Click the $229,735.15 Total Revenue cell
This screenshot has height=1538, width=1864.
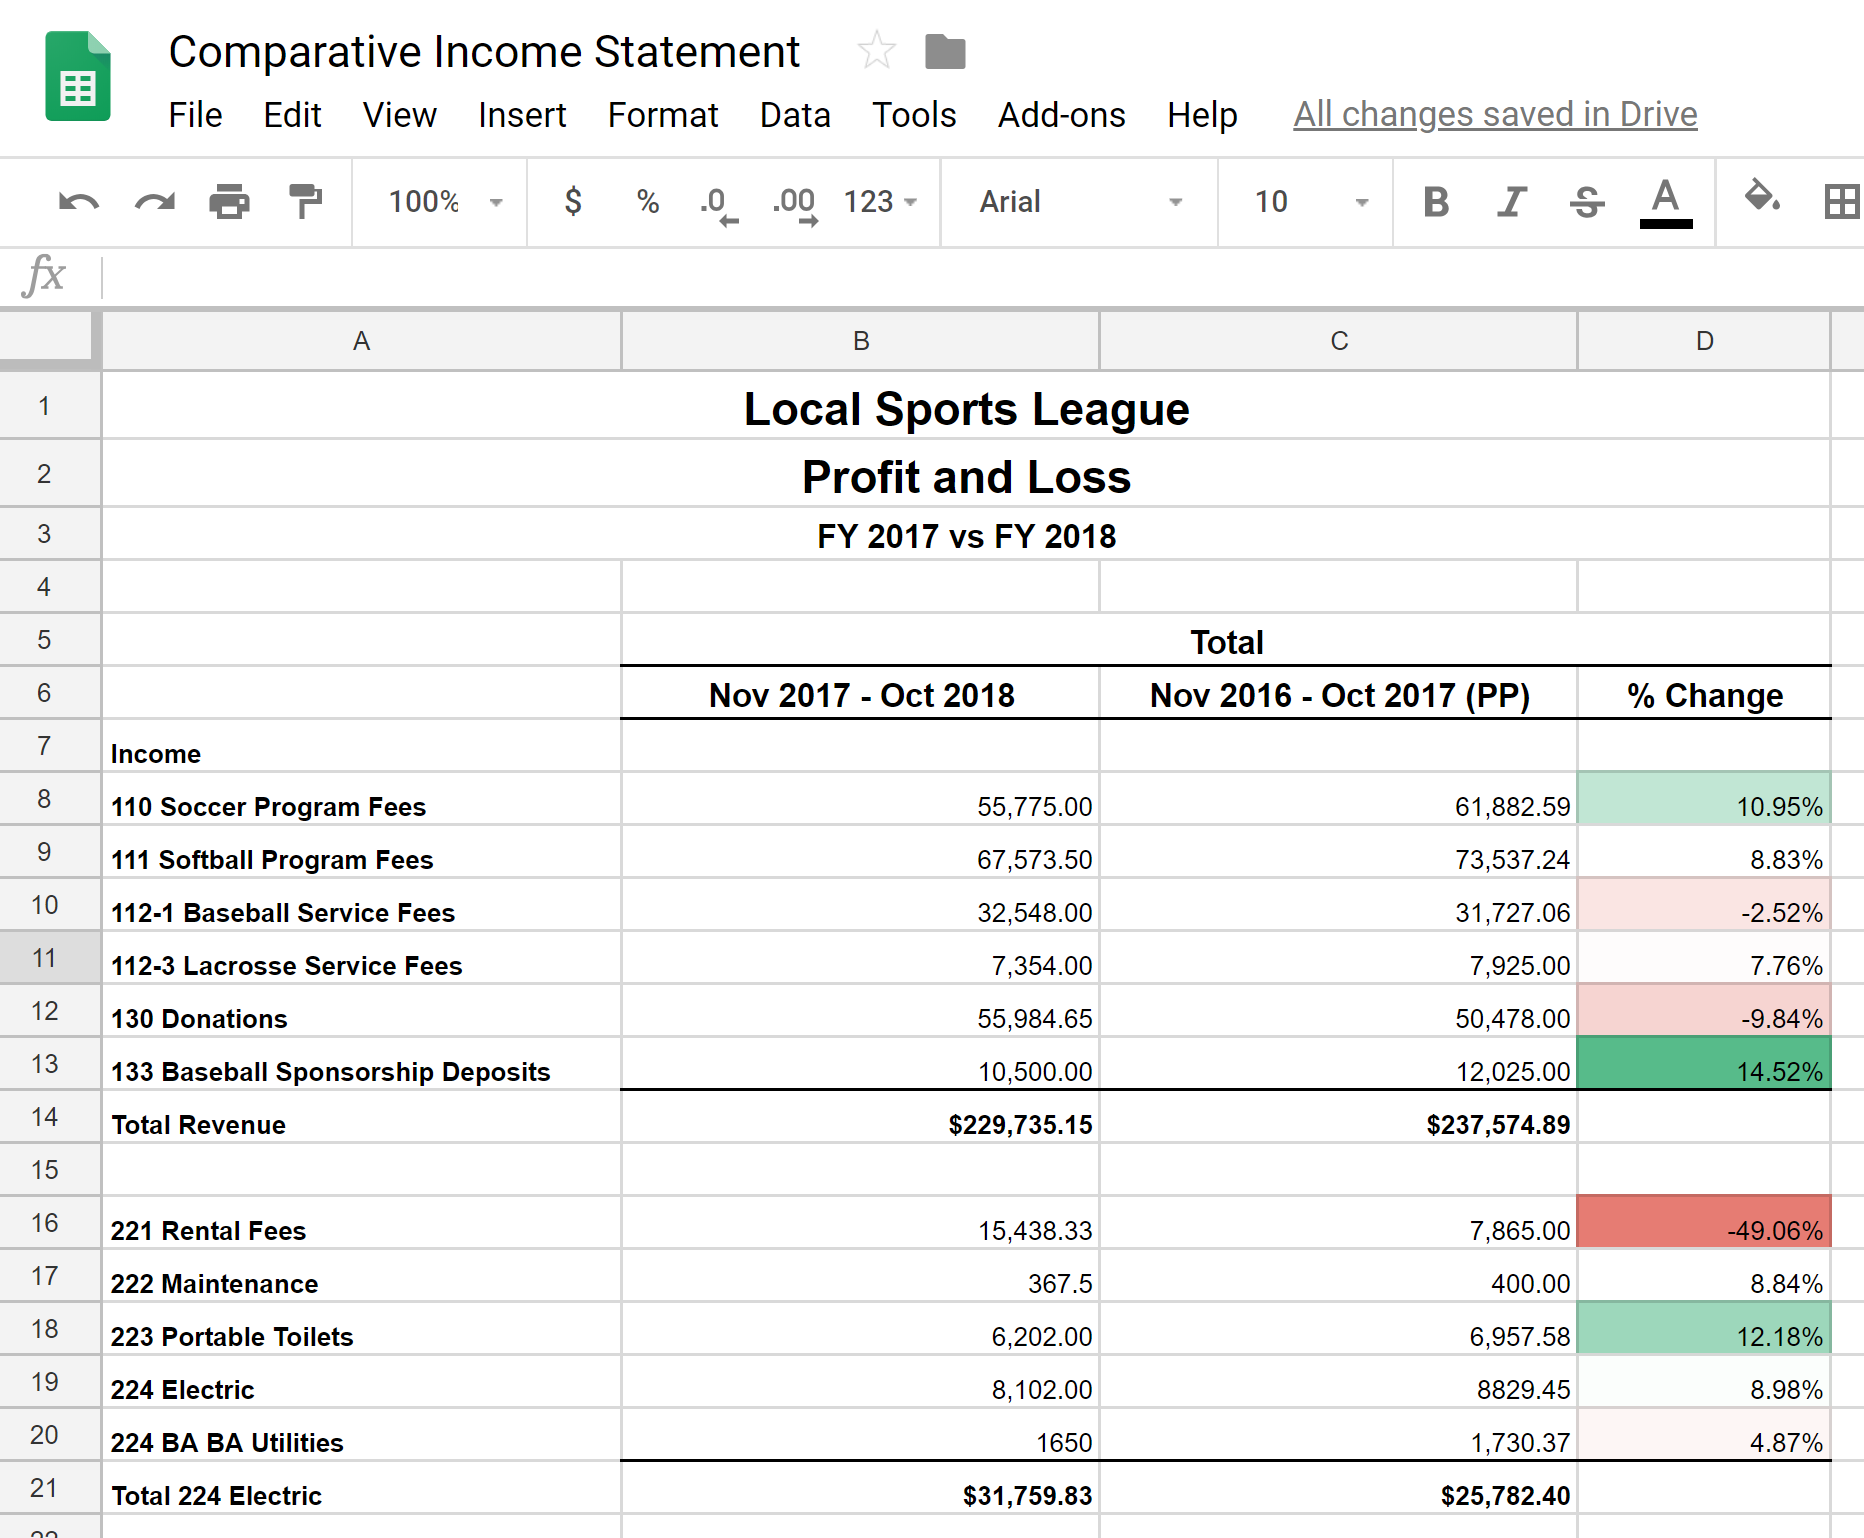[x=860, y=1117]
